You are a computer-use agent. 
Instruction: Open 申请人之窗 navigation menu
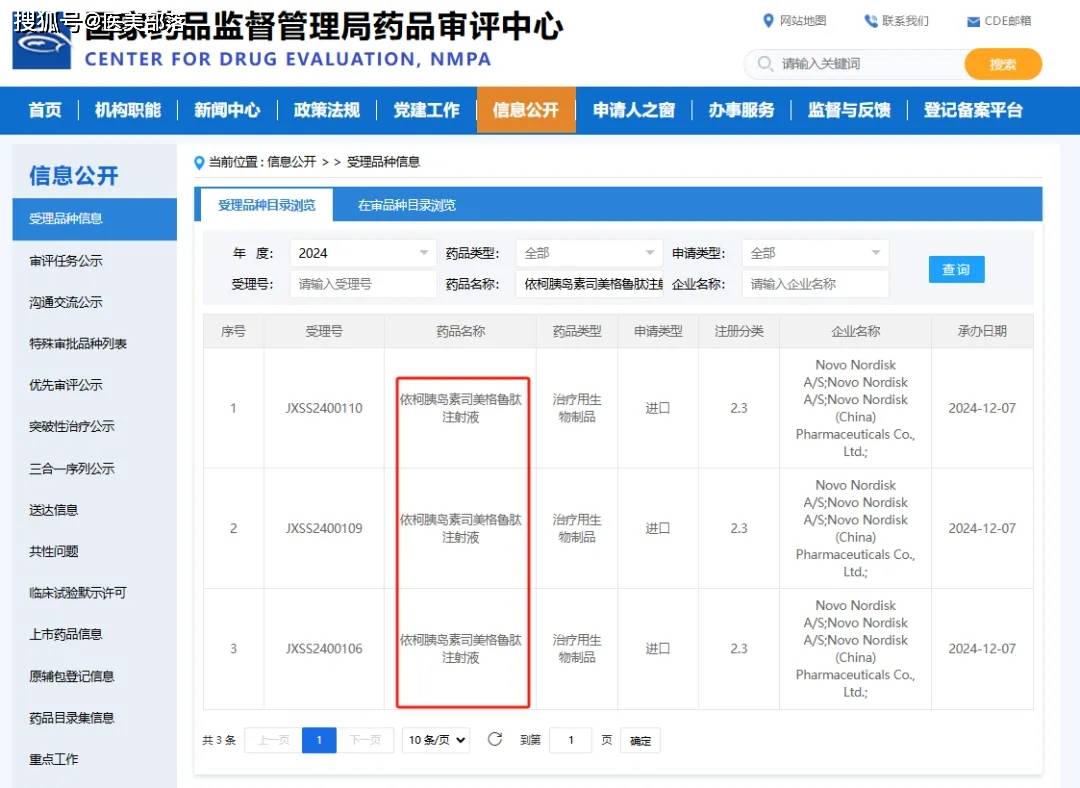point(634,110)
